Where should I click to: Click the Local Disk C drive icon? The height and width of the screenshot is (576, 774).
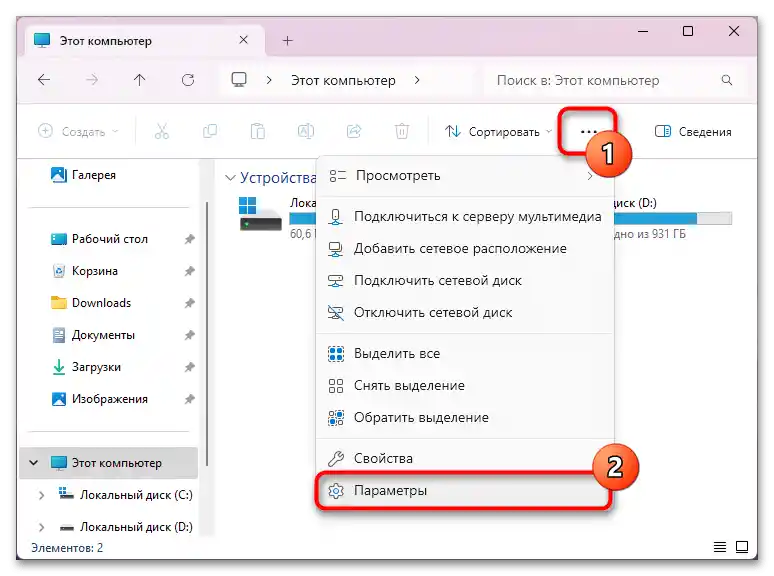tap(260, 214)
